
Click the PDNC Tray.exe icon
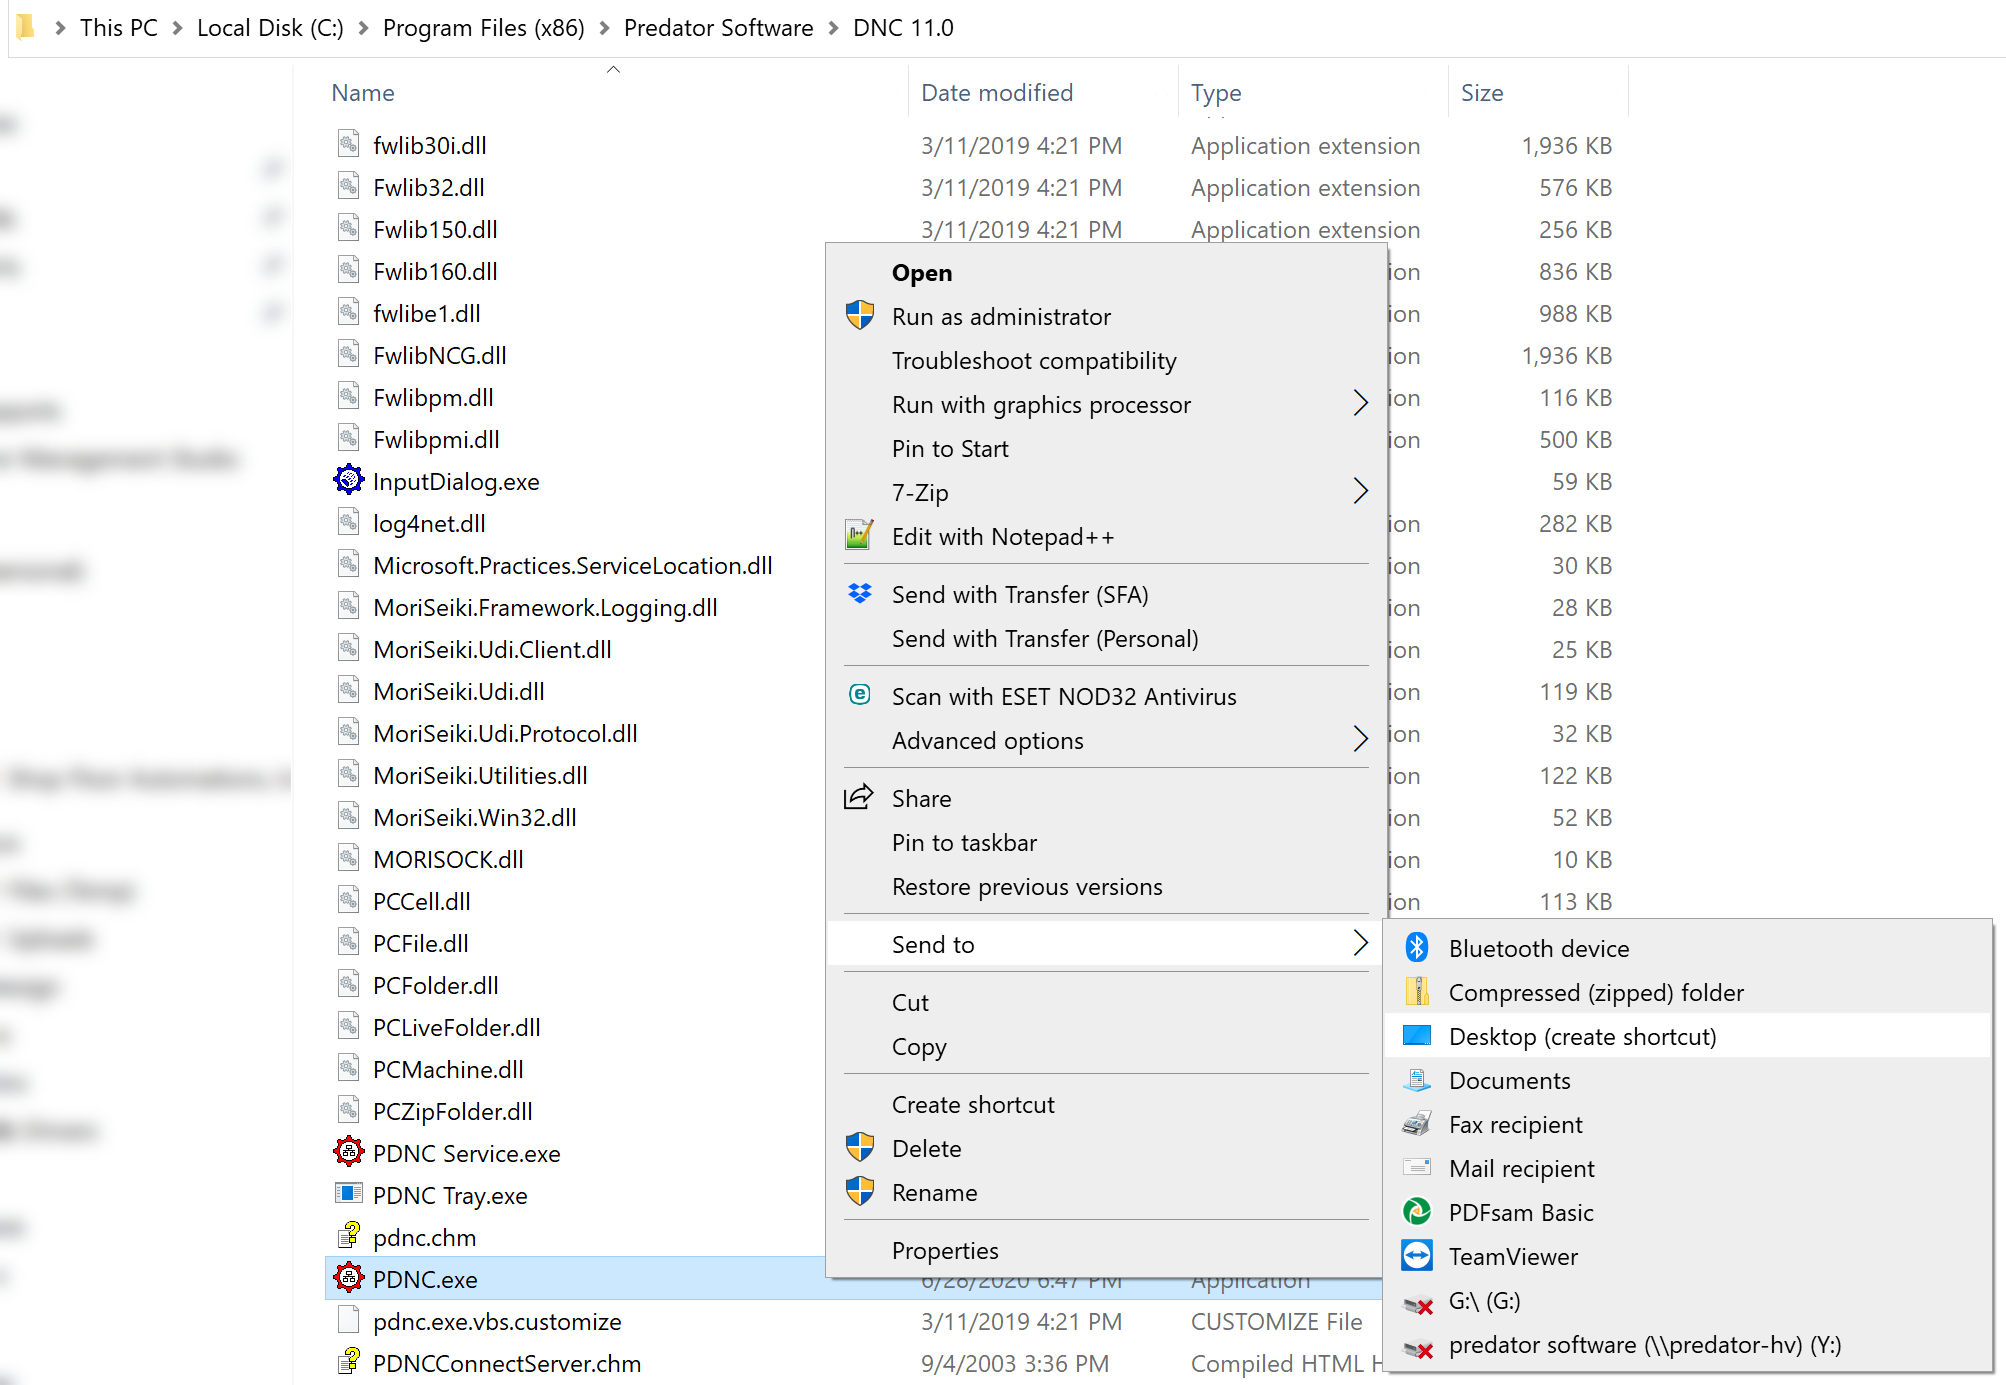(x=348, y=1193)
